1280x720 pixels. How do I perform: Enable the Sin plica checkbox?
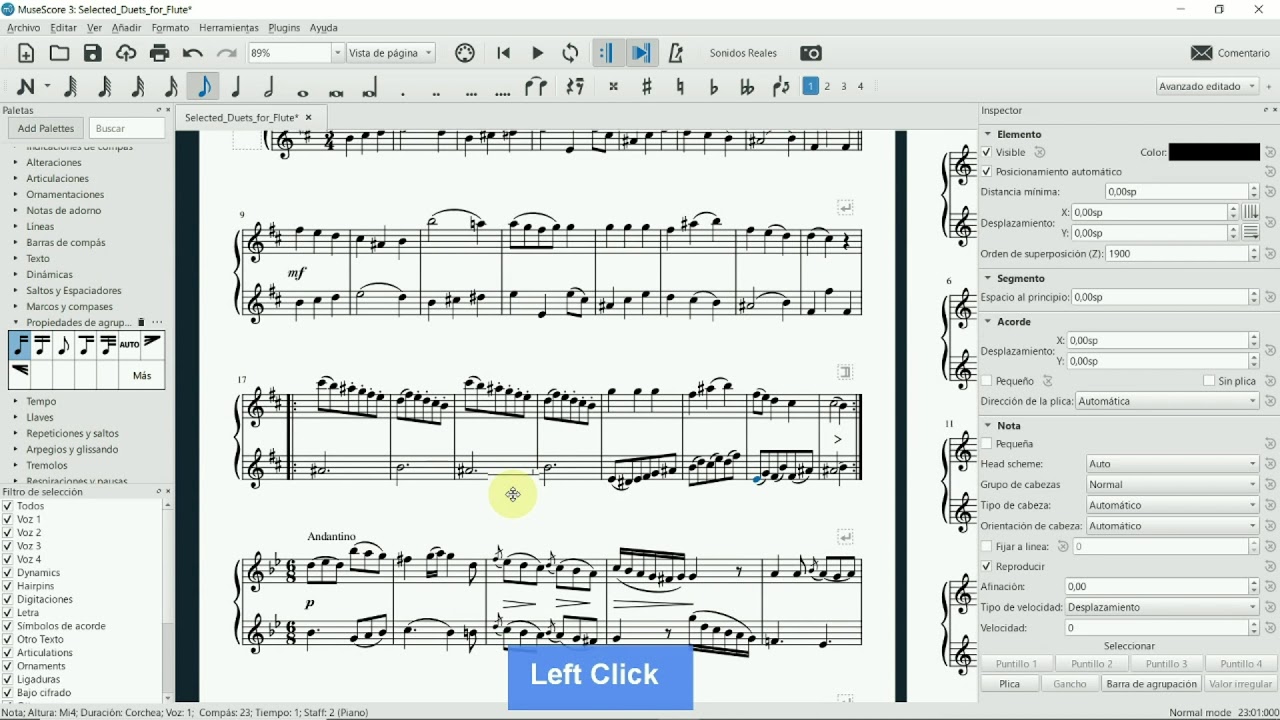(x=1209, y=381)
